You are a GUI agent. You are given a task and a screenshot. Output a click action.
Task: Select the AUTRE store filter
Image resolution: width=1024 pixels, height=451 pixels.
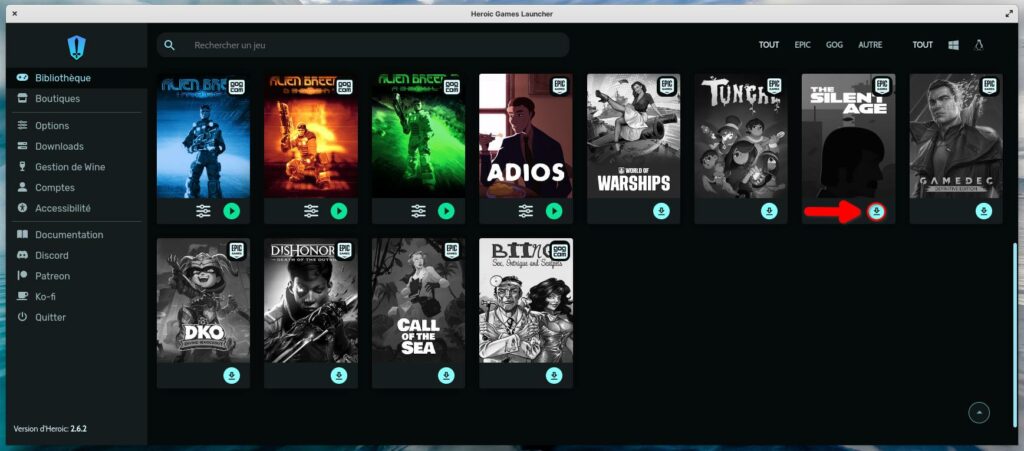(870, 45)
